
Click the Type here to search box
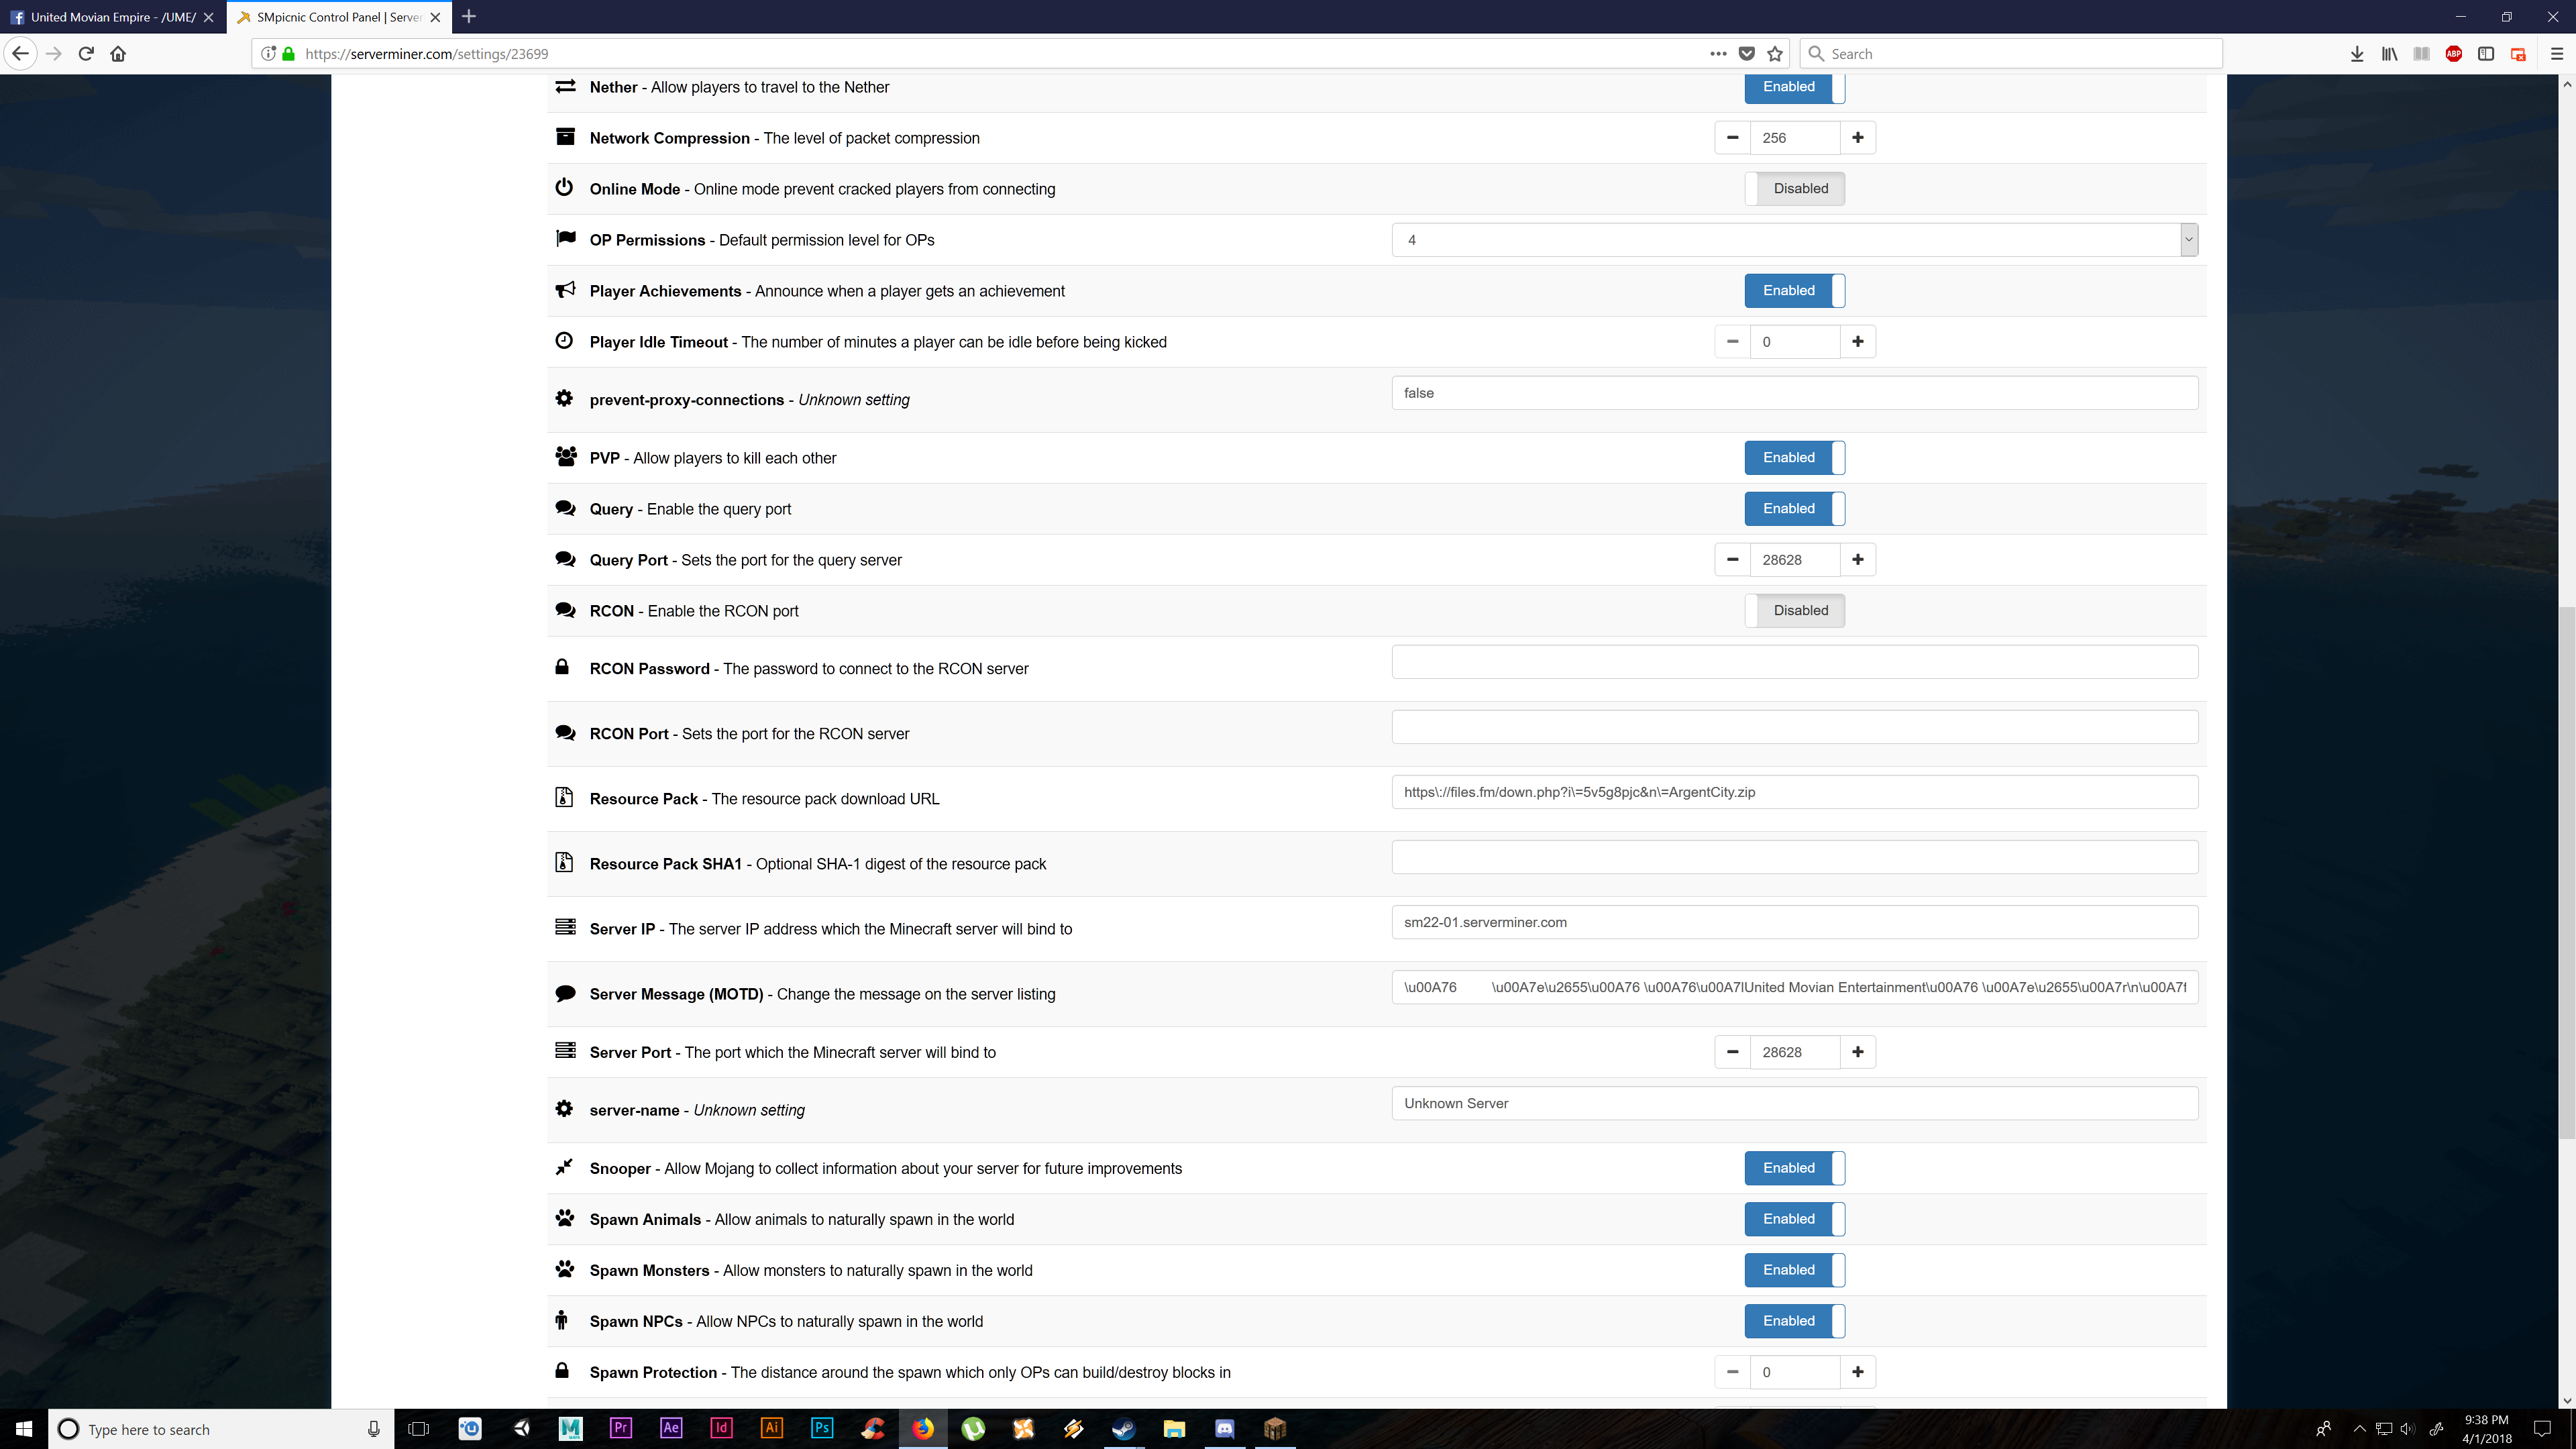tap(221, 1429)
